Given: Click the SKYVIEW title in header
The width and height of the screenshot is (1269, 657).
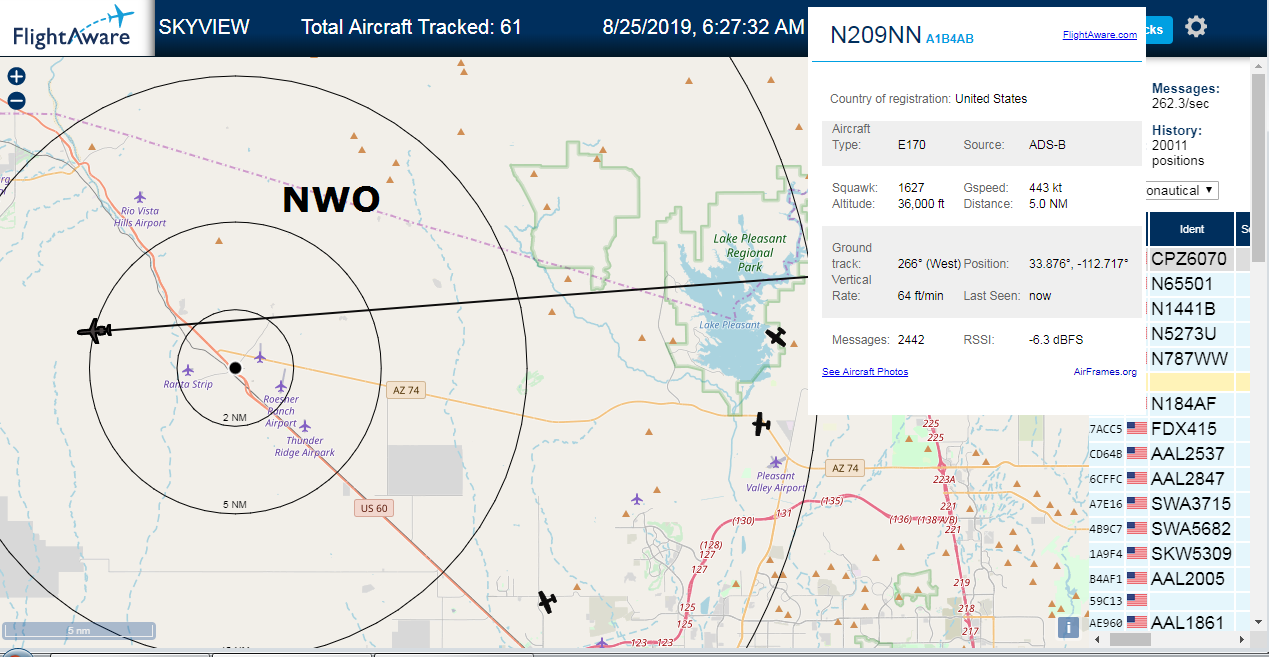Looking at the screenshot, I should pyautogui.click(x=204, y=27).
